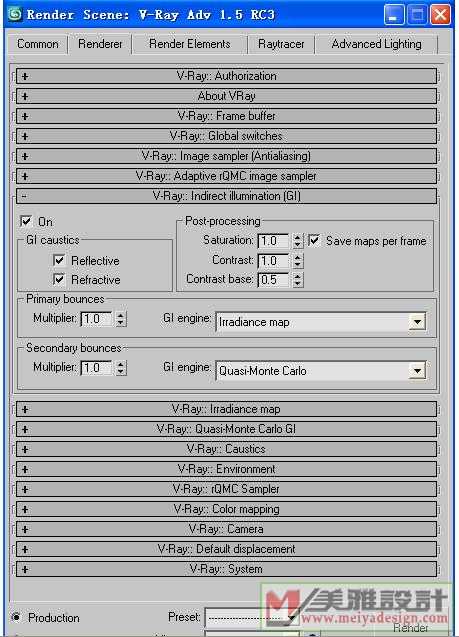Expand the V-Ray:: Frame buffer rollout plus icon
Image resolution: width=459 pixels, height=637 pixels.
25,116
